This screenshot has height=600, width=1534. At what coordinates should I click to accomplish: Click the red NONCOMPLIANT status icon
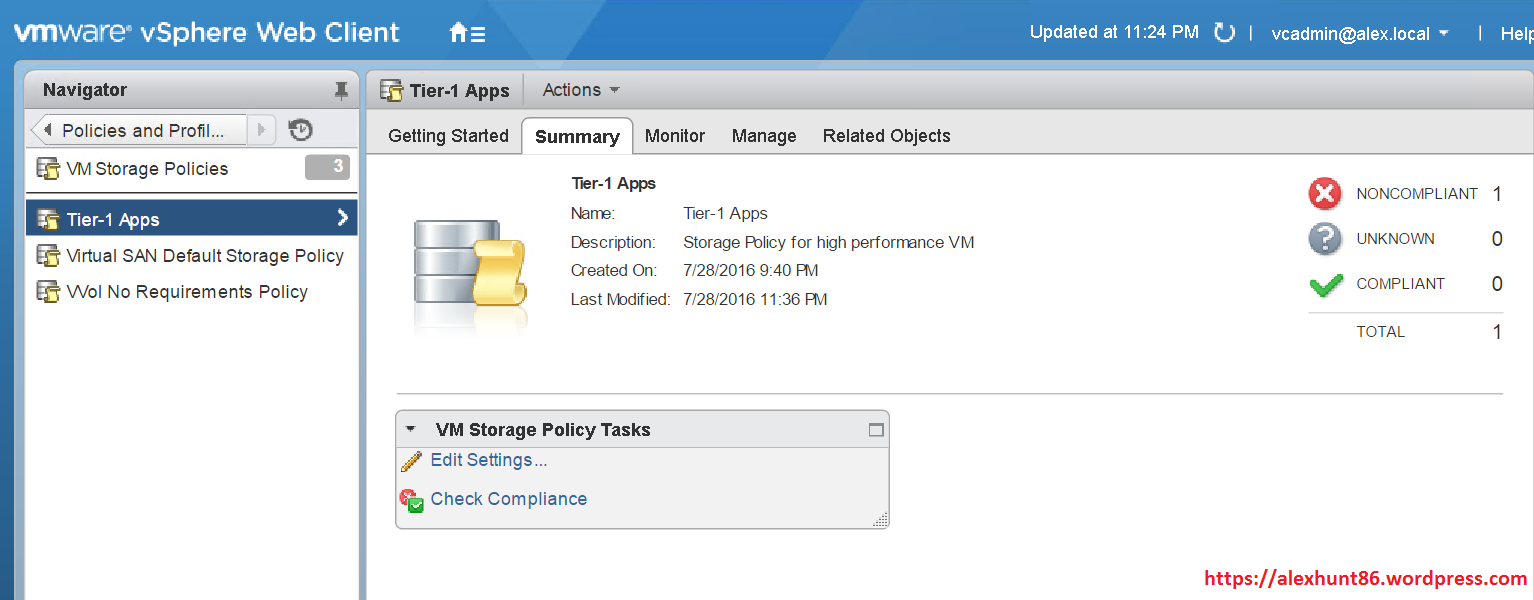pos(1324,193)
